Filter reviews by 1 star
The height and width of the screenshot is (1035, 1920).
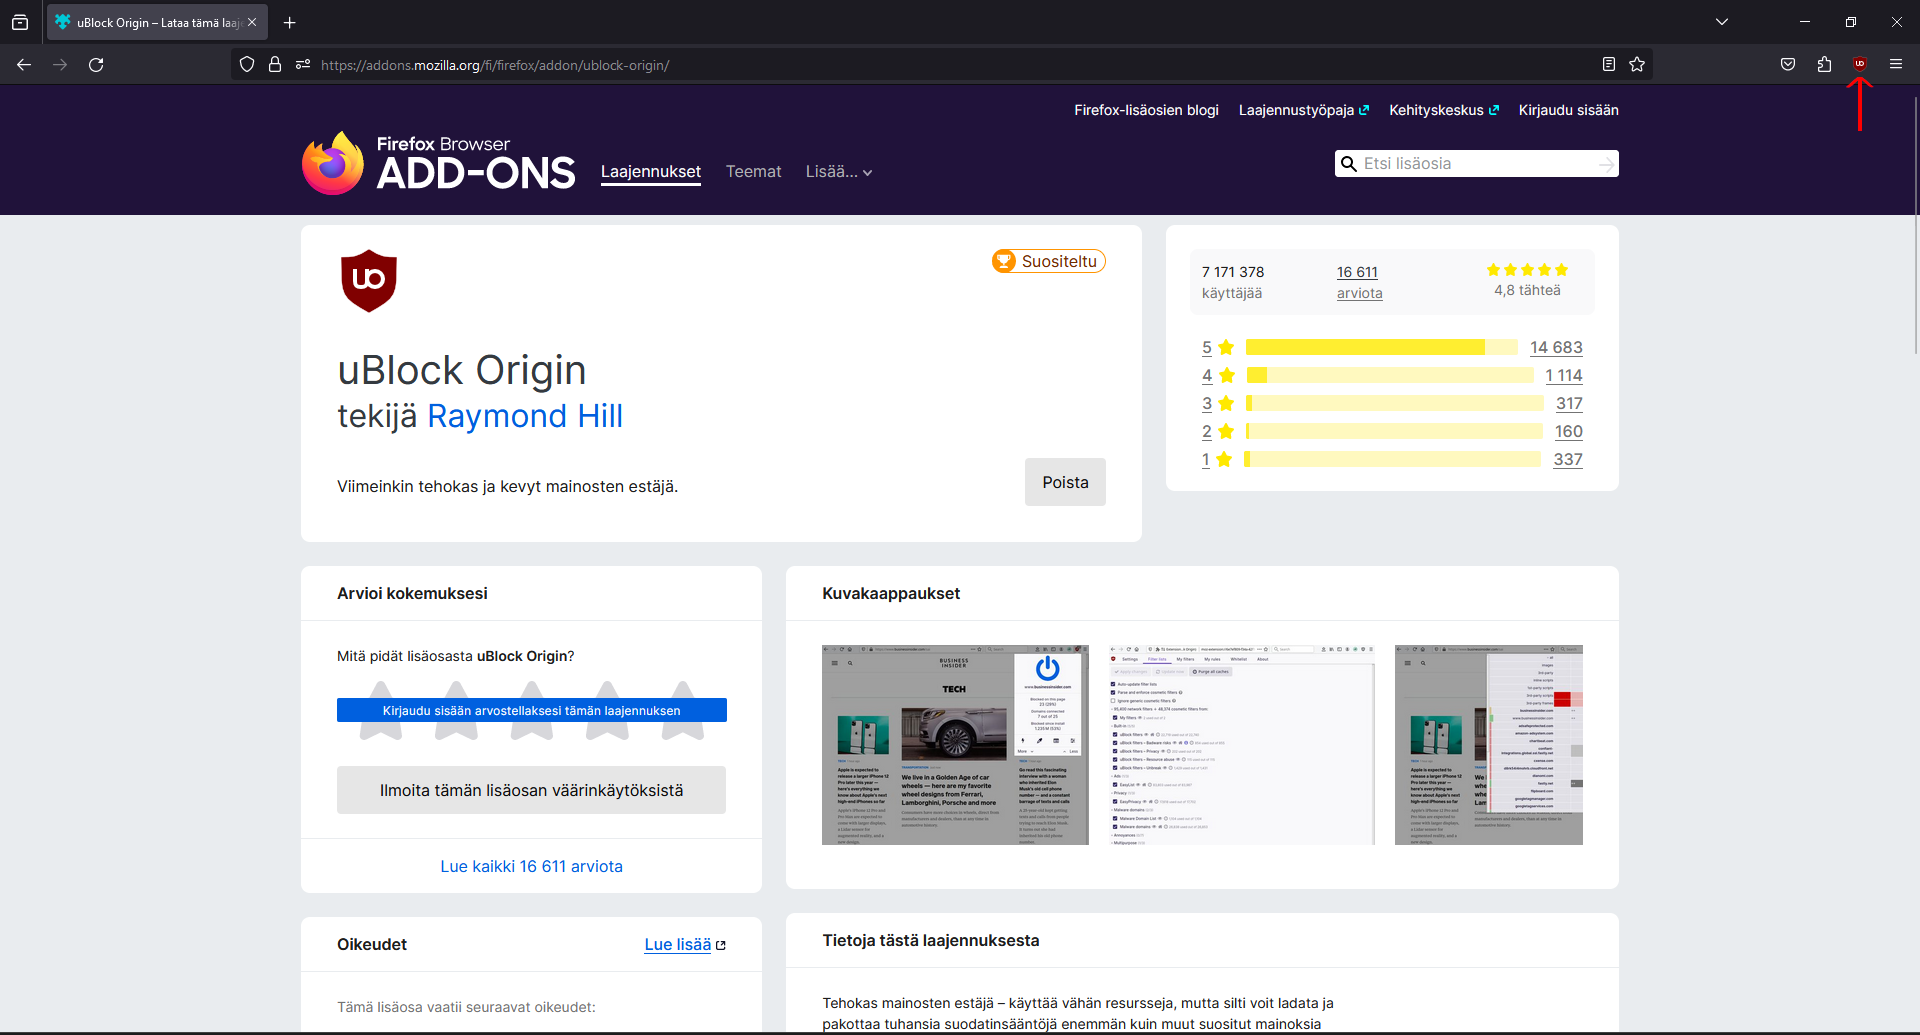1218,460
